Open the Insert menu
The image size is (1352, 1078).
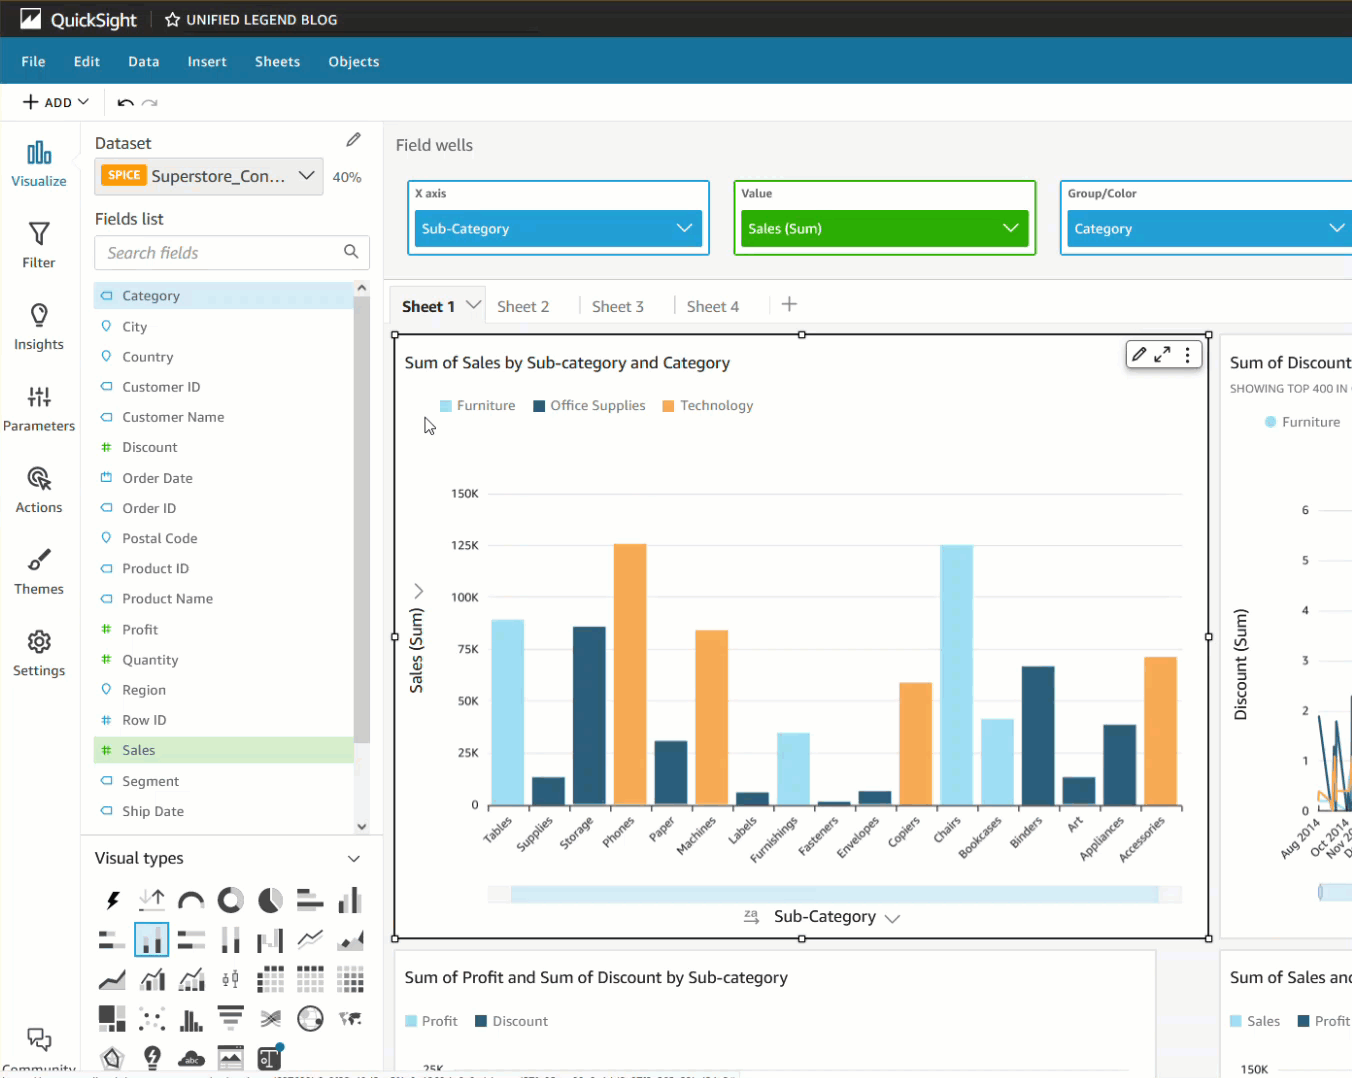(x=207, y=61)
